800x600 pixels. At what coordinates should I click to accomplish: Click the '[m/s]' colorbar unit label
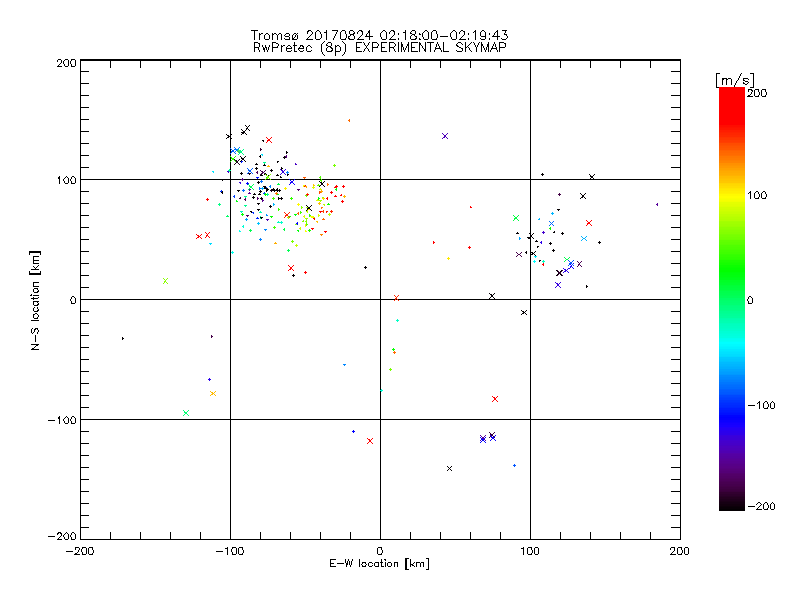[x=734, y=80]
